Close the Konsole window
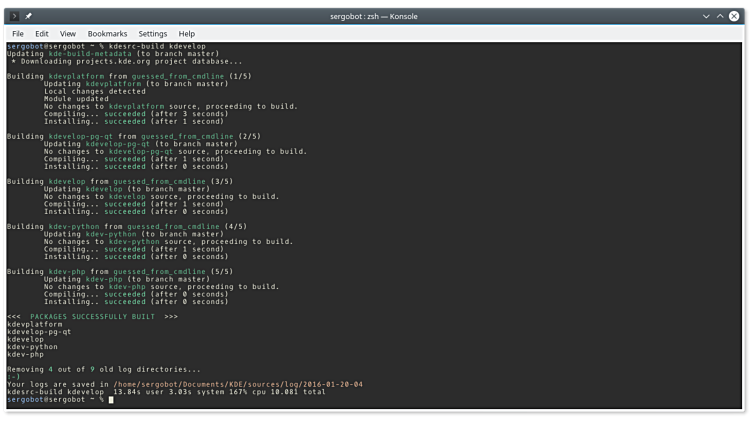The image size is (752, 423). (736, 16)
